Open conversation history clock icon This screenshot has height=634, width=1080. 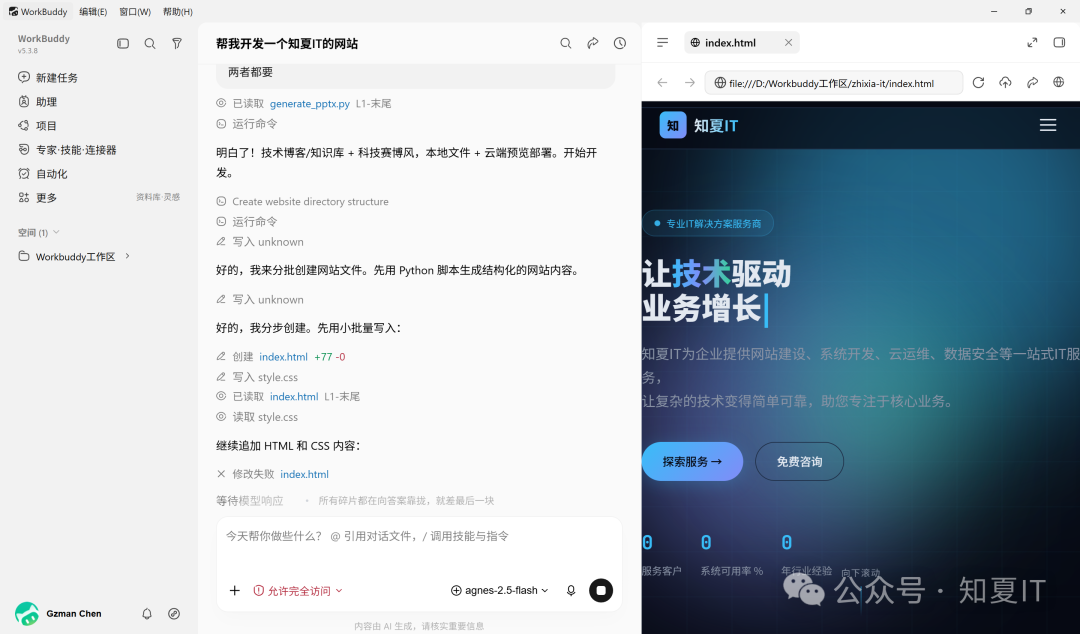(620, 43)
